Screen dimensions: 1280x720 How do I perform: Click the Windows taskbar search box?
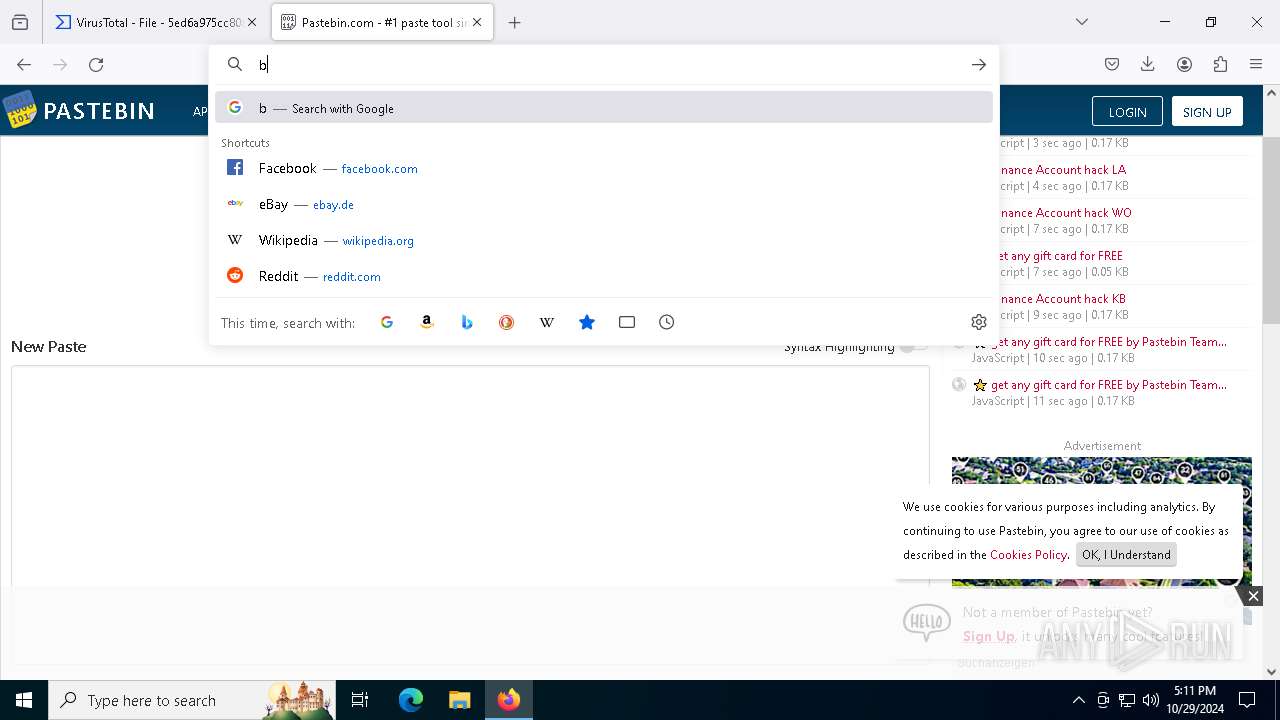pyautogui.click(x=190, y=700)
